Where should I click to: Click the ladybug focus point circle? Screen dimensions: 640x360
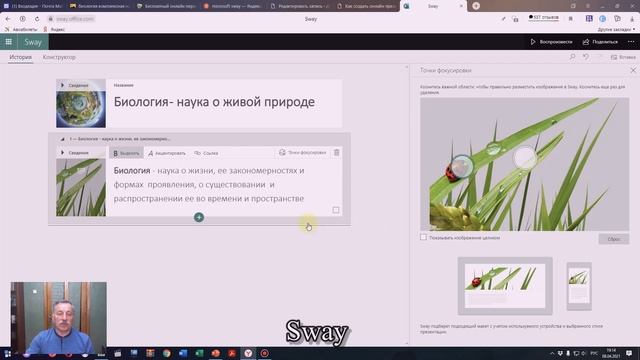pos(462,166)
